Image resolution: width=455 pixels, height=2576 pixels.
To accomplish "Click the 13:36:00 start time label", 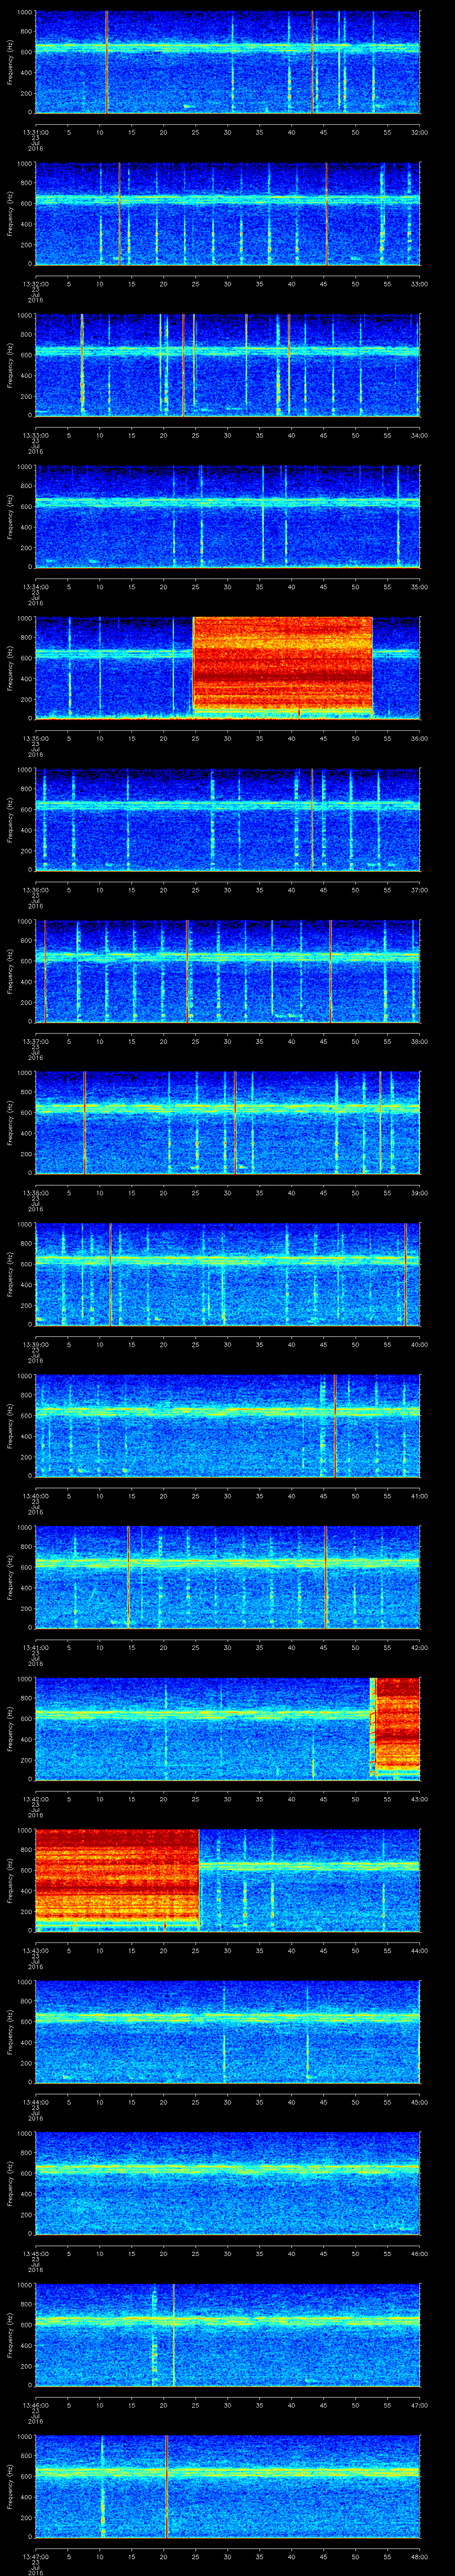I will [x=35, y=890].
